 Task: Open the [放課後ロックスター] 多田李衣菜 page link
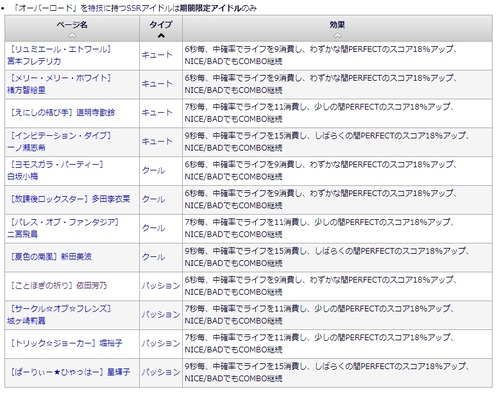(x=70, y=199)
